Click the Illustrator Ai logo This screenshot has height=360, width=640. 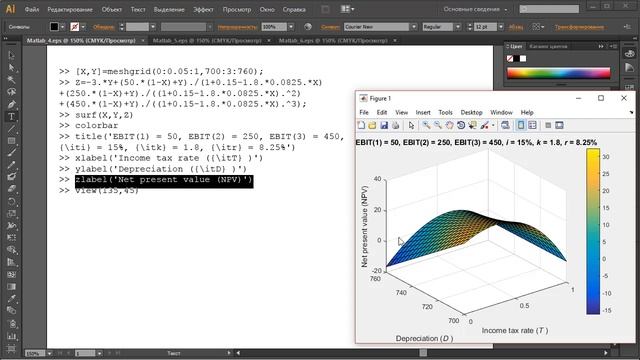tap(11, 9)
